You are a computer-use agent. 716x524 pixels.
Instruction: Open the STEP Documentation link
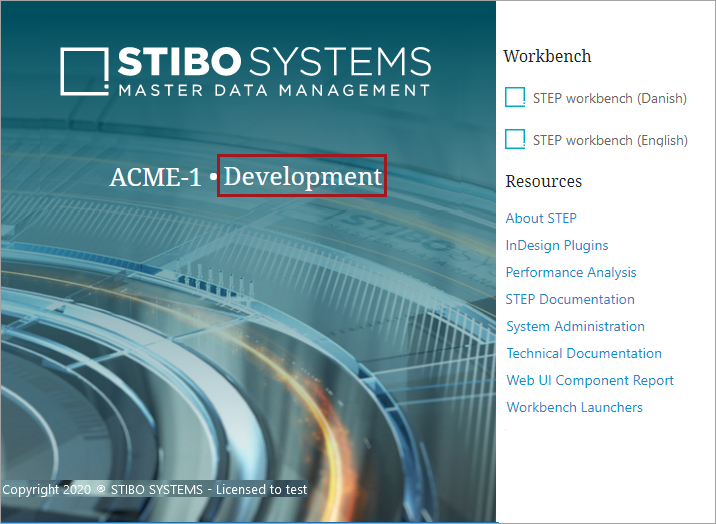coord(570,299)
